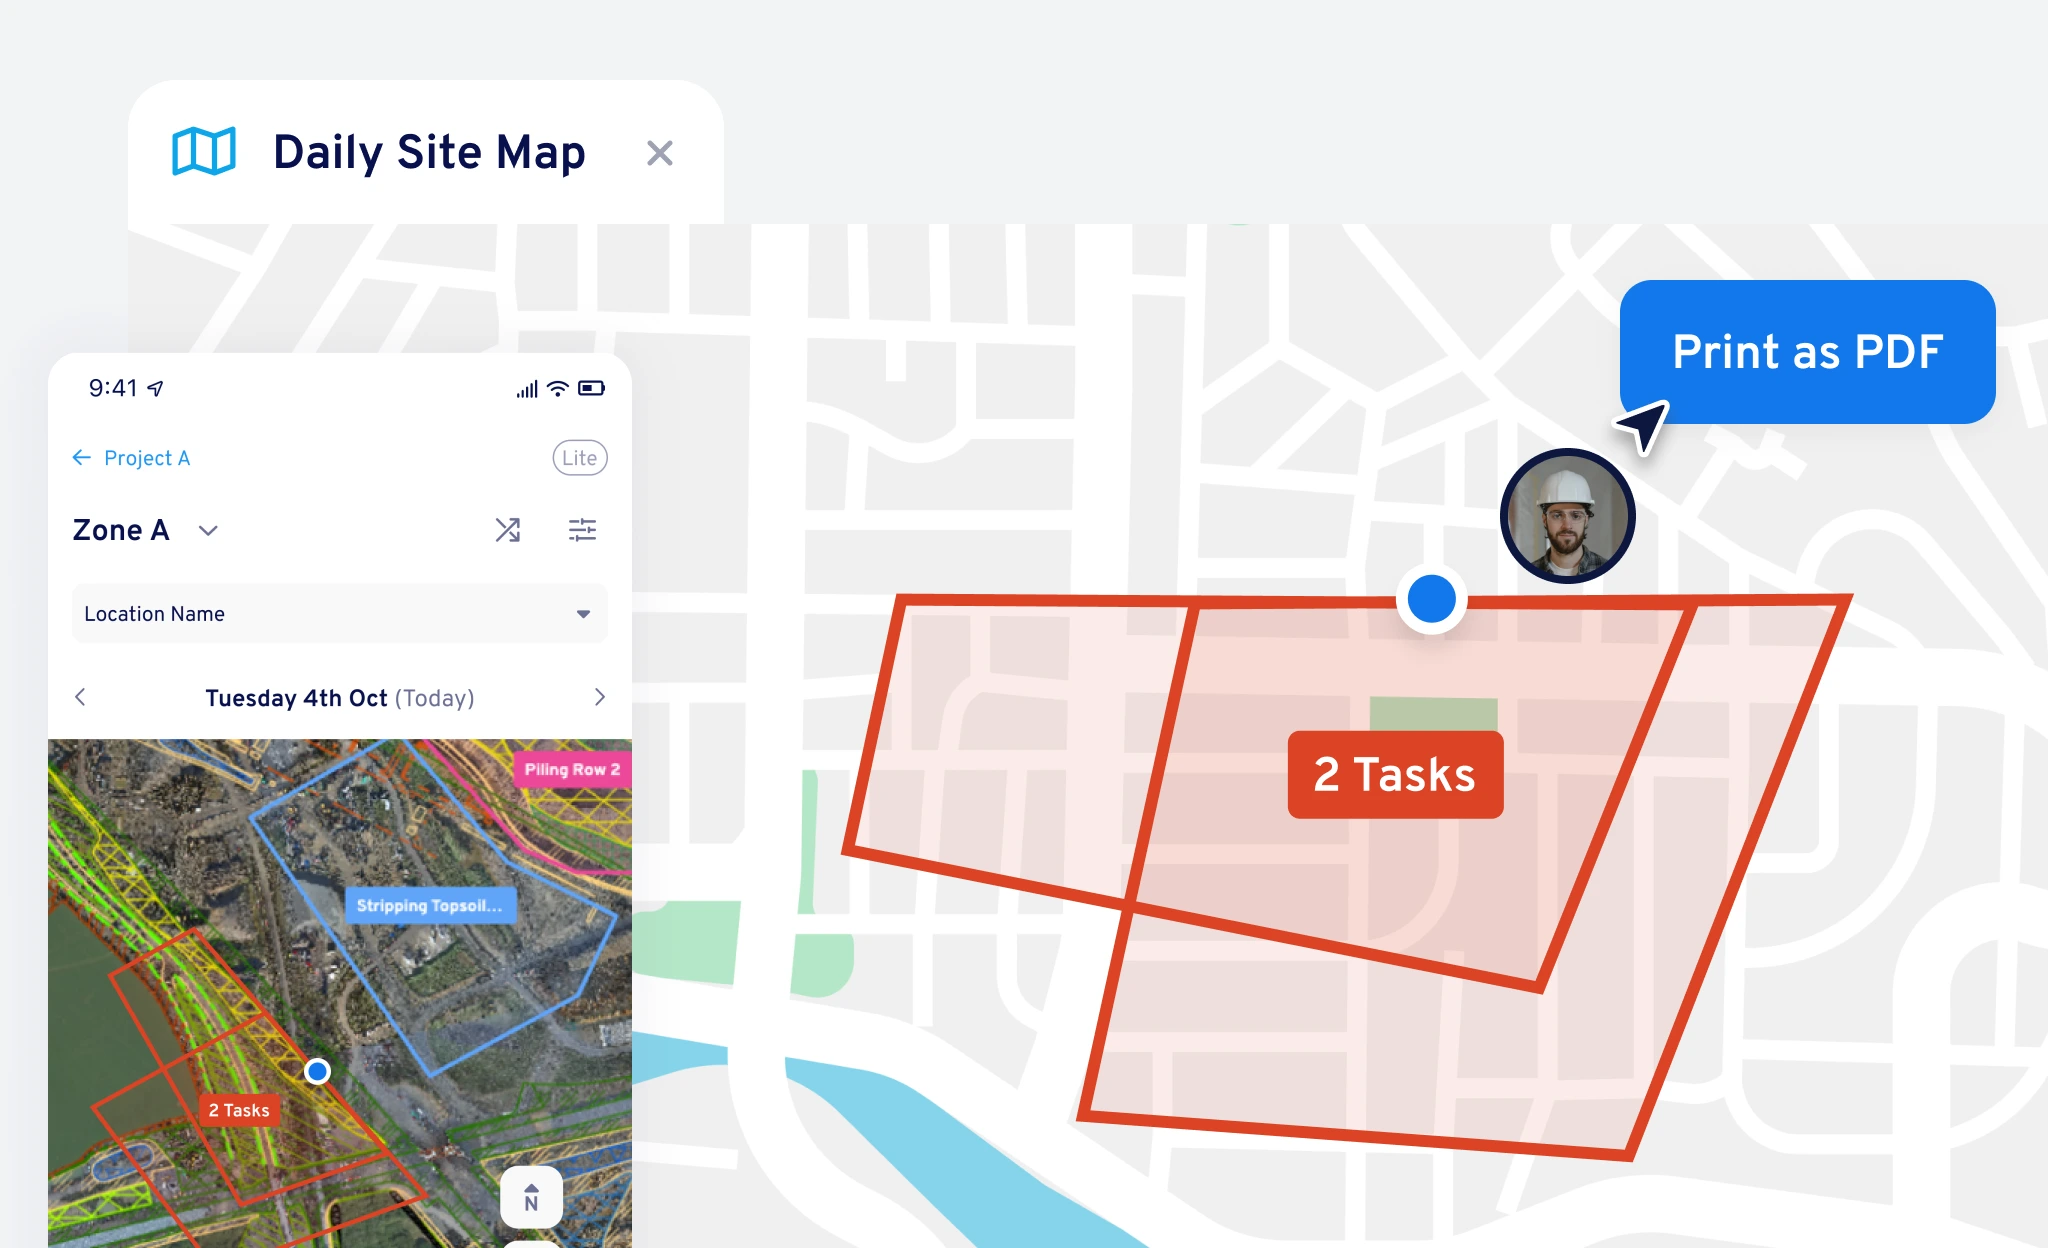The height and width of the screenshot is (1248, 2048).
Task: Open the Location Name dropdown
Action: click(340, 614)
